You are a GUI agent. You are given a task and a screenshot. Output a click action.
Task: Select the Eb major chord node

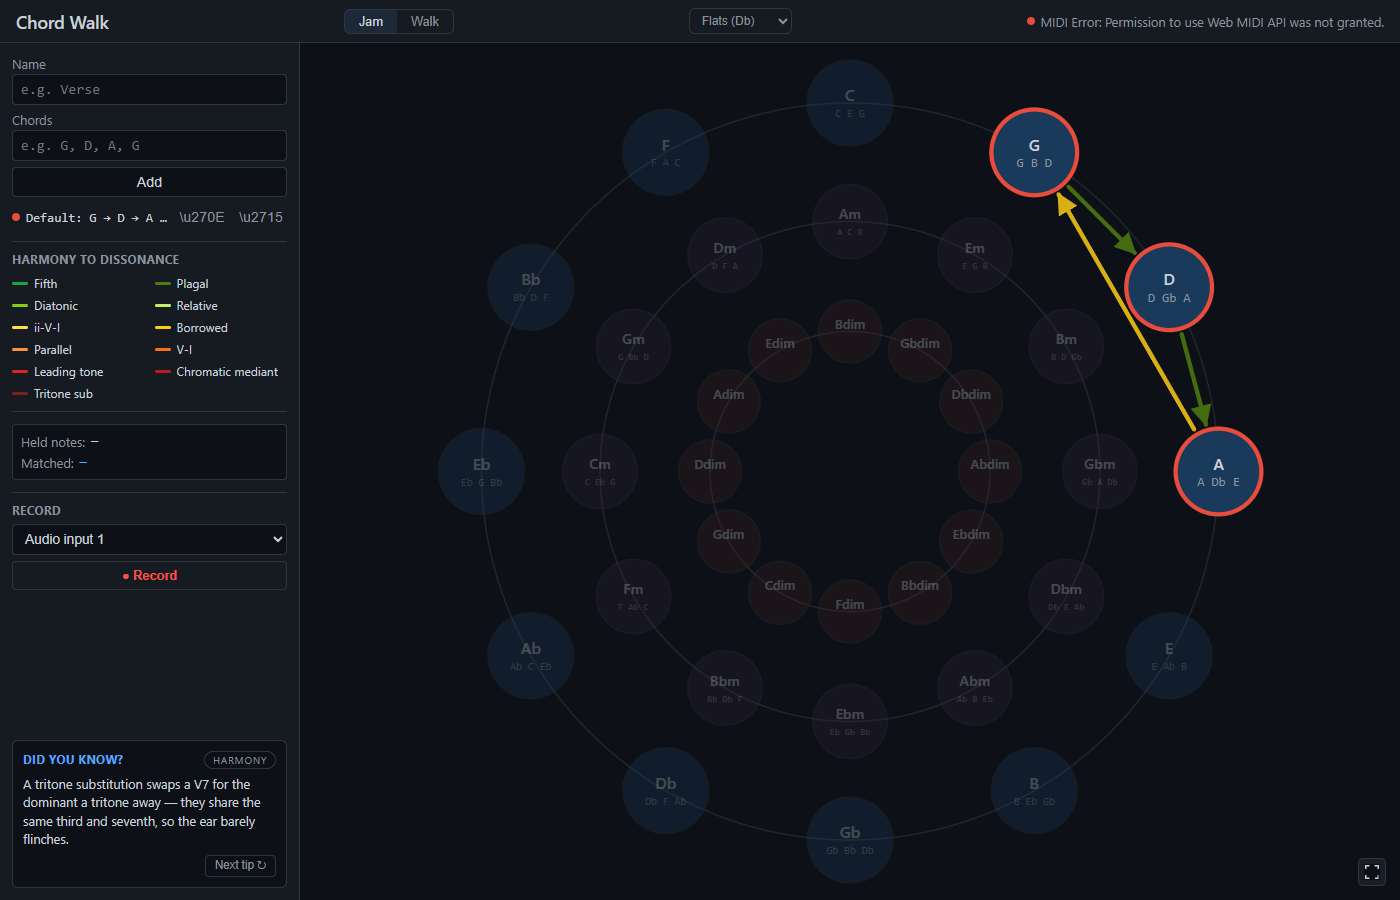coord(481,471)
